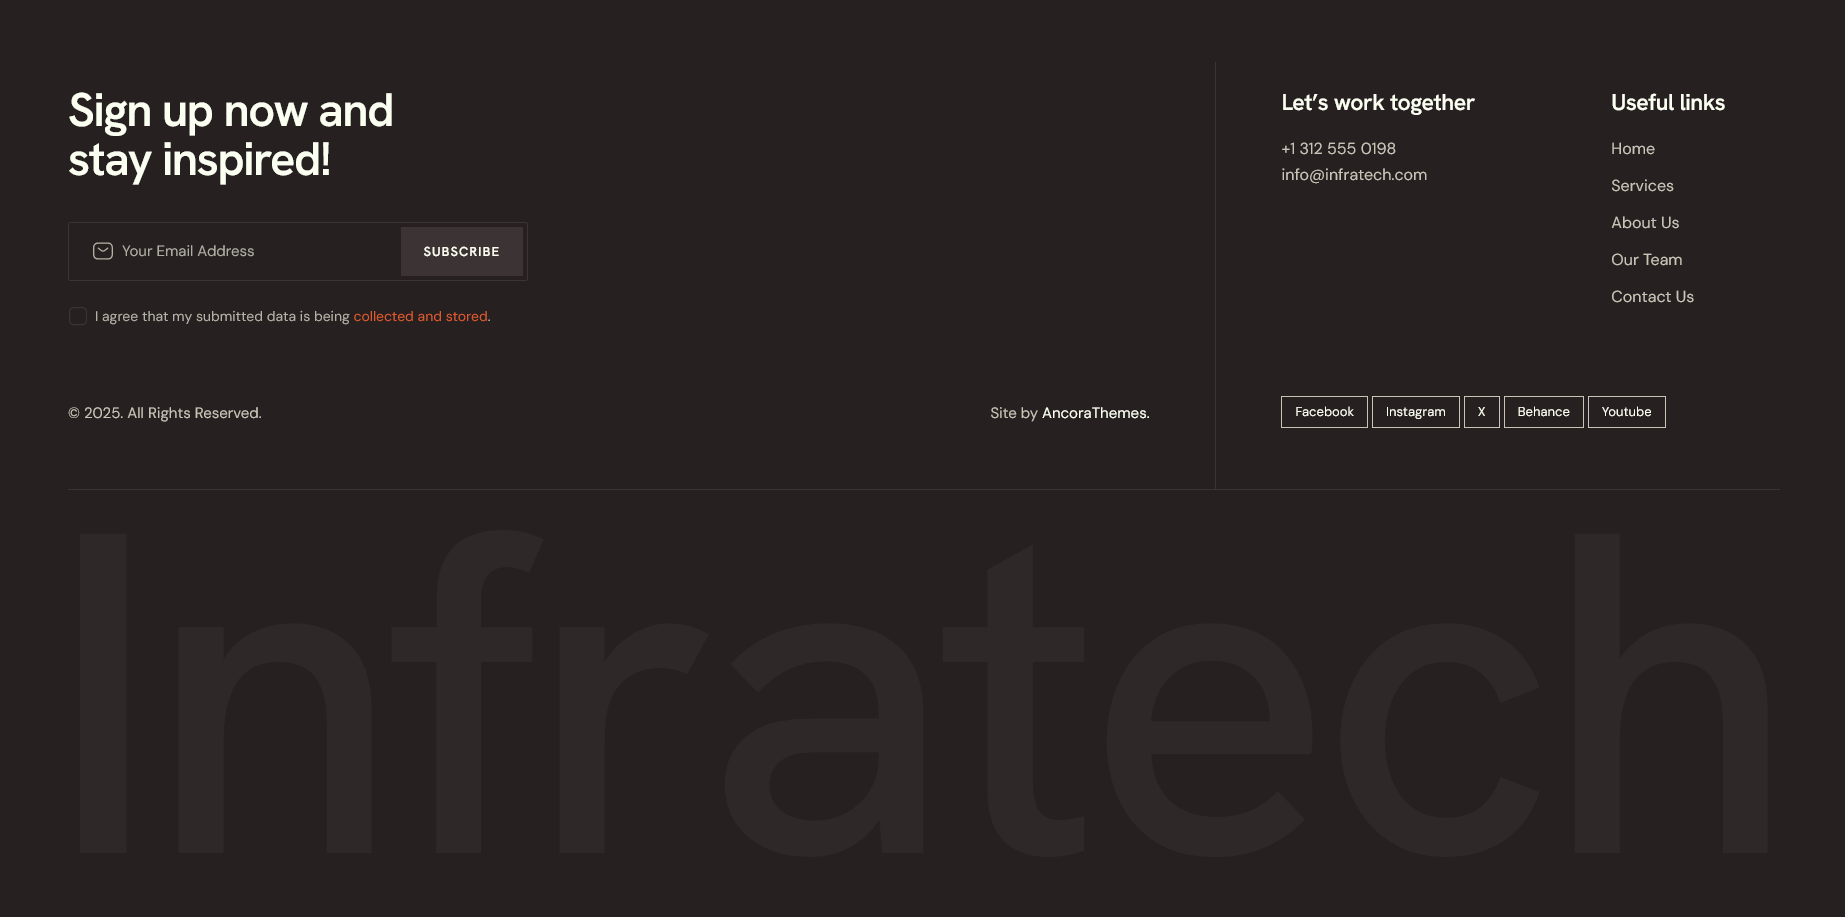Viewport: 1845px width, 917px height.
Task: Visit the Behance social button
Action: [1543, 412]
